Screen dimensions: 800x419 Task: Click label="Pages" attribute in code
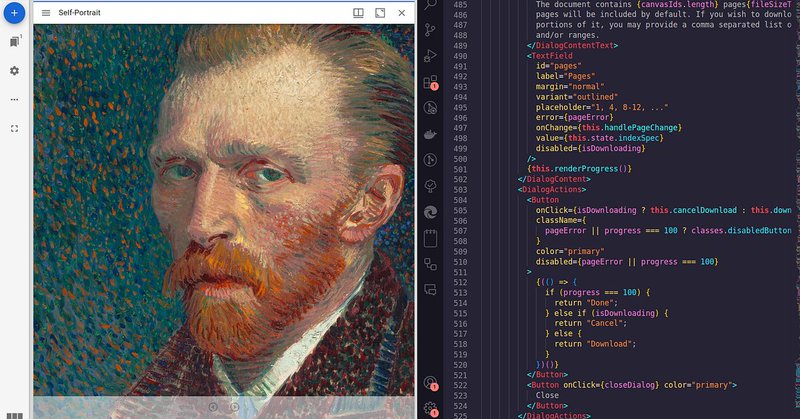pyautogui.click(x=565, y=76)
